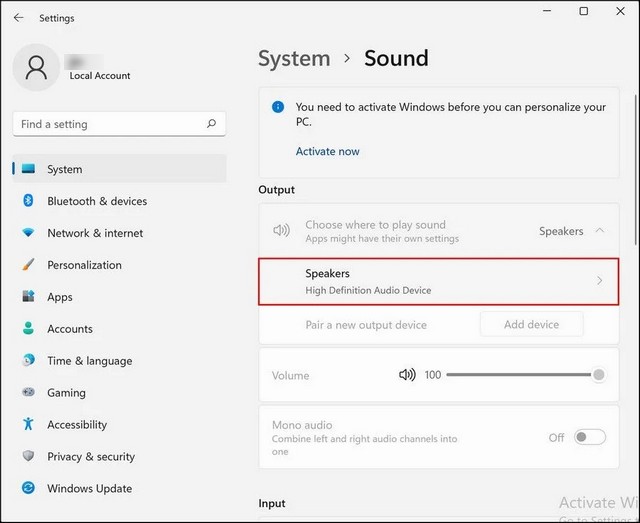Click the Activate now link
Image resolution: width=640 pixels, height=523 pixels.
coord(327,151)
